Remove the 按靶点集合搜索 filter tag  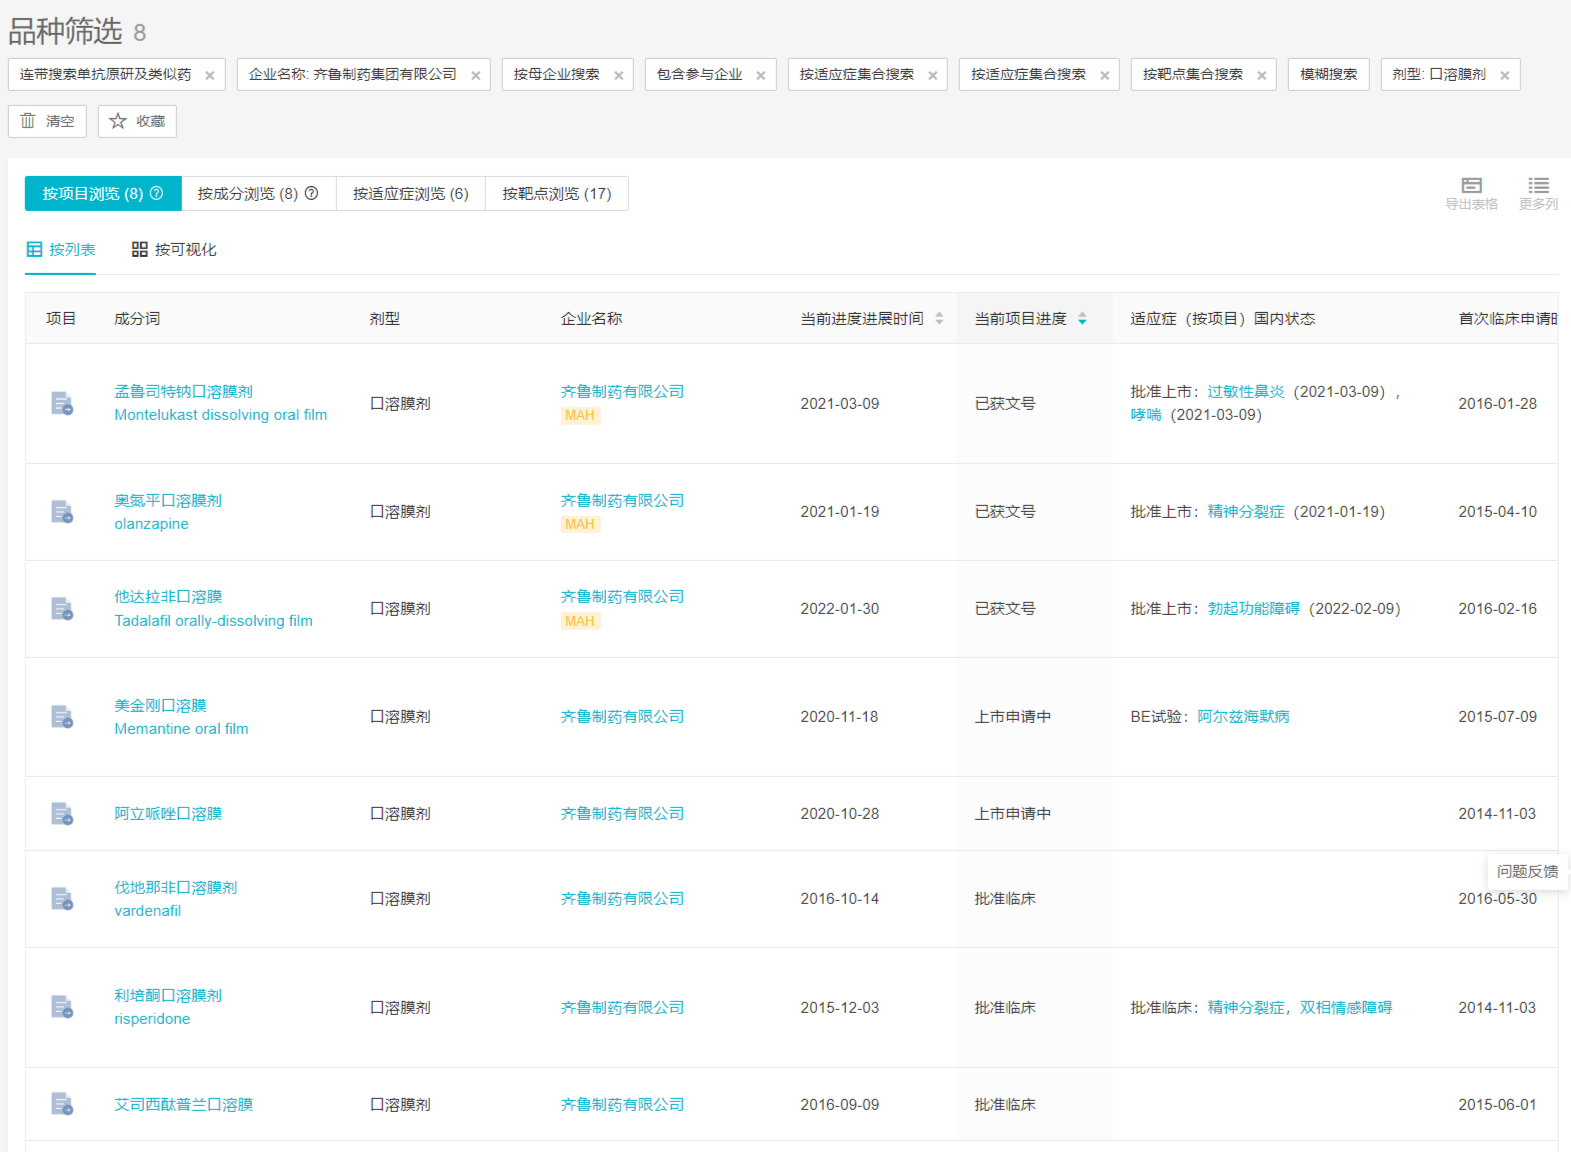pyautogui.click(x=1261, y=75)
